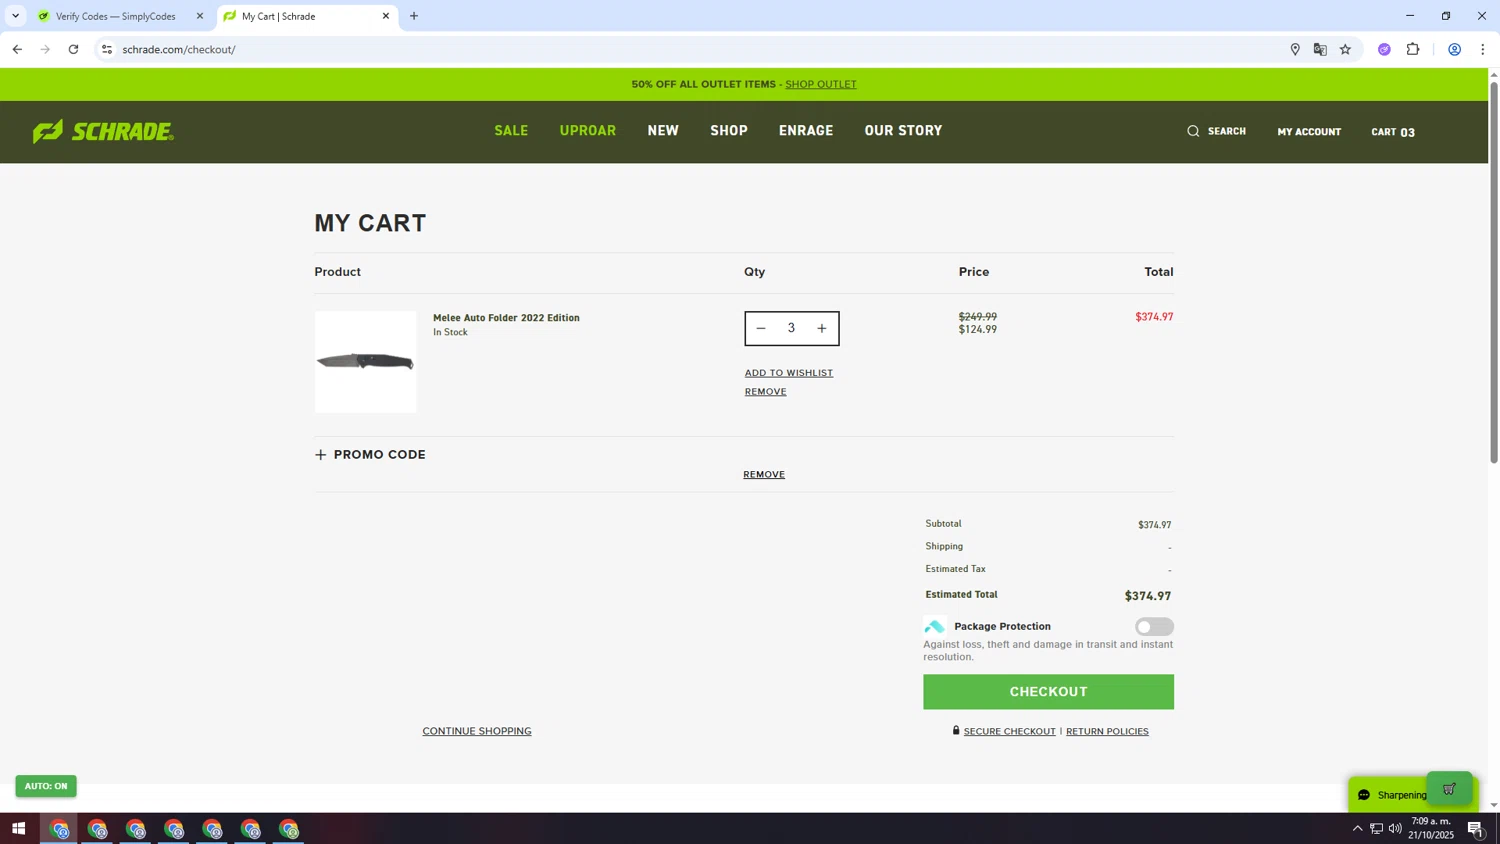
Task: Open Secure Checkout link
Action: coord(1009,732)
